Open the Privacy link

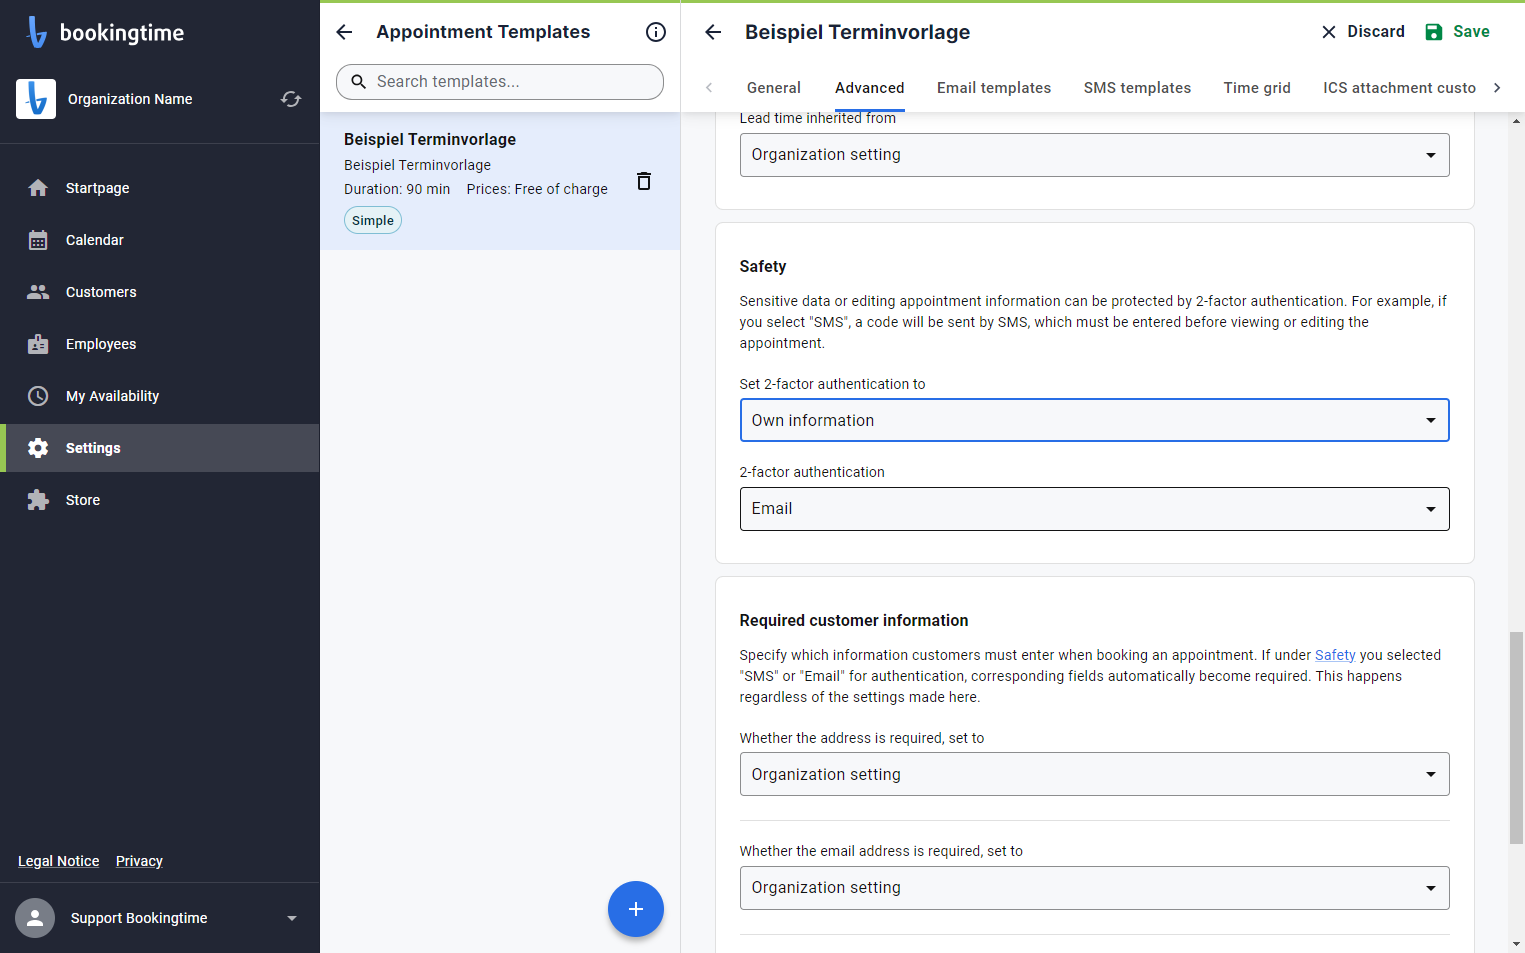[139, 861]
